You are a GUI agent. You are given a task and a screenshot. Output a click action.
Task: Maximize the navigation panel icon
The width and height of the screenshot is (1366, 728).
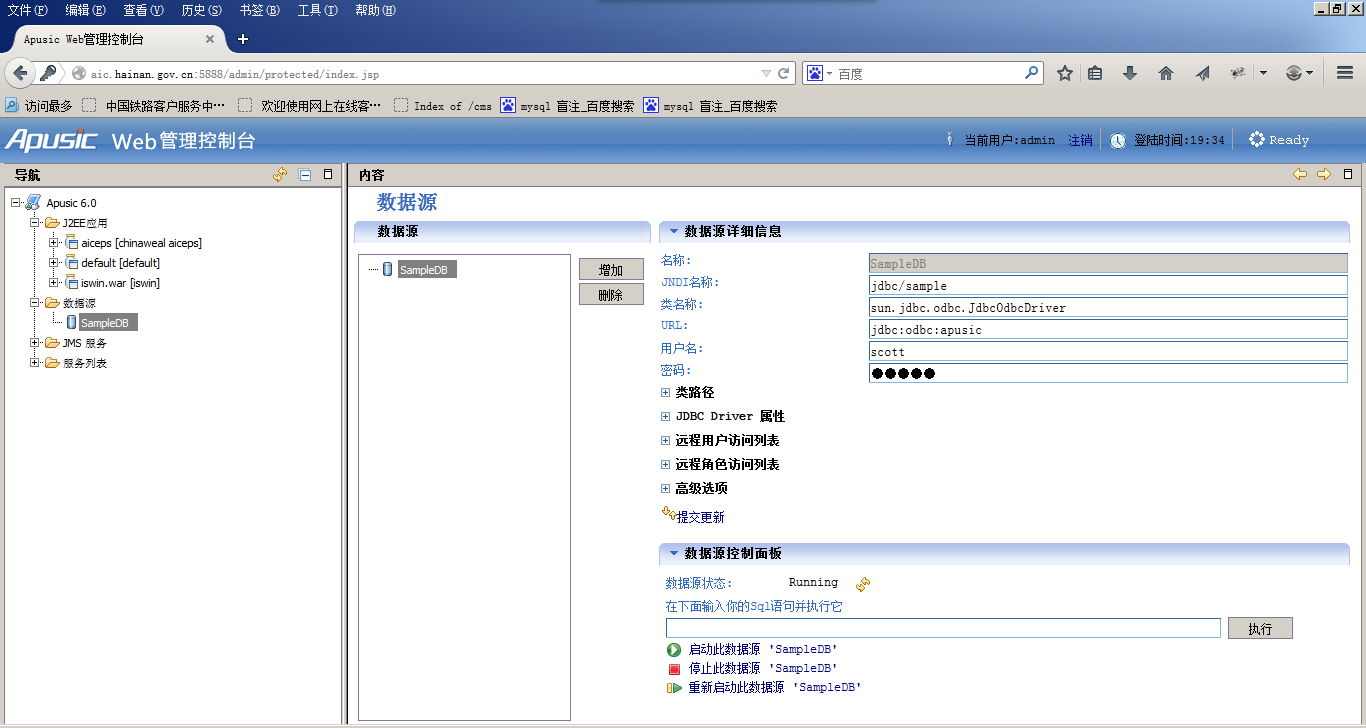coord(327,174)
